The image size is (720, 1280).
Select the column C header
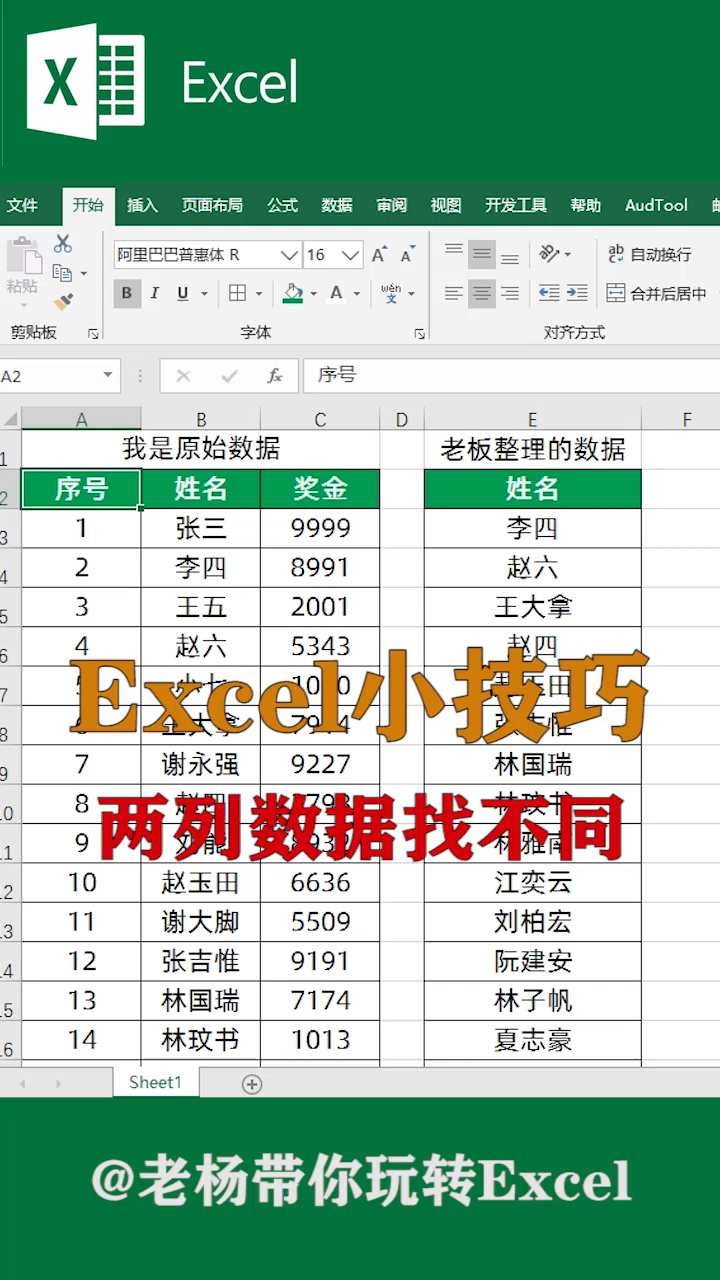pos(320,419)
